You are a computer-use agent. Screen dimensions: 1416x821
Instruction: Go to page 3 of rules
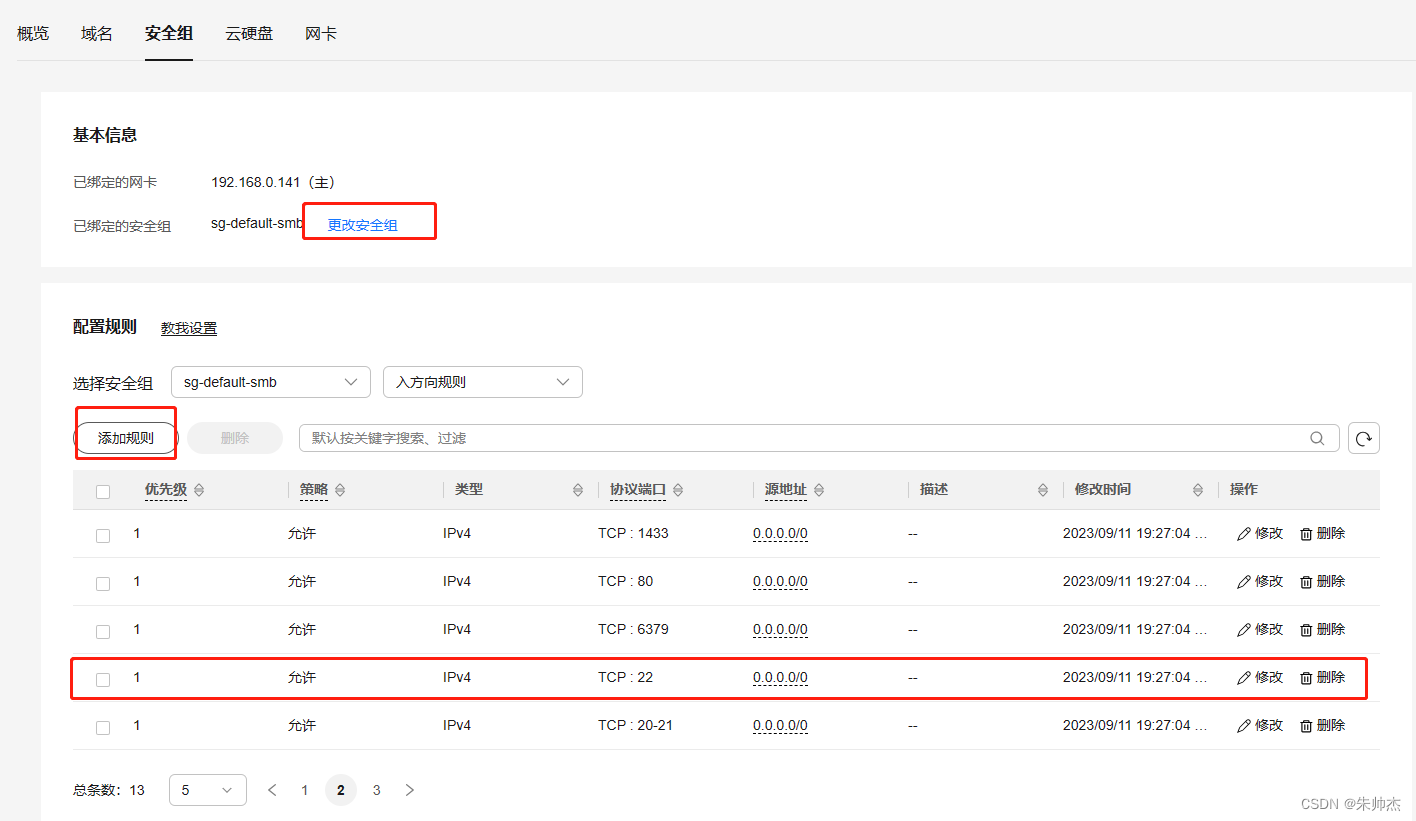(x=376, y=790)
